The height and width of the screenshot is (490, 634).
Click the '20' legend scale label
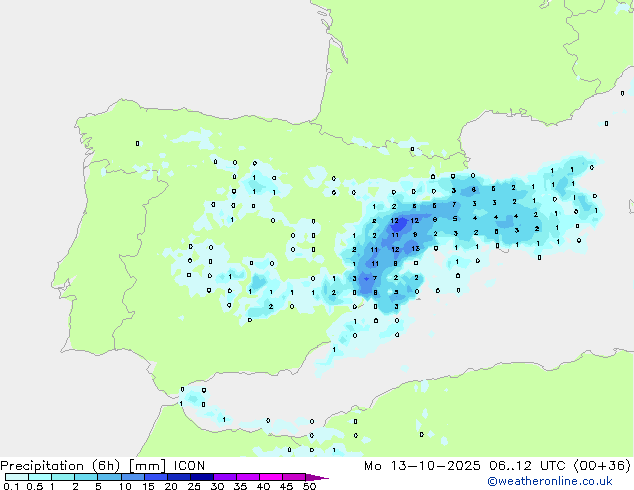click(x=171, y=486)
